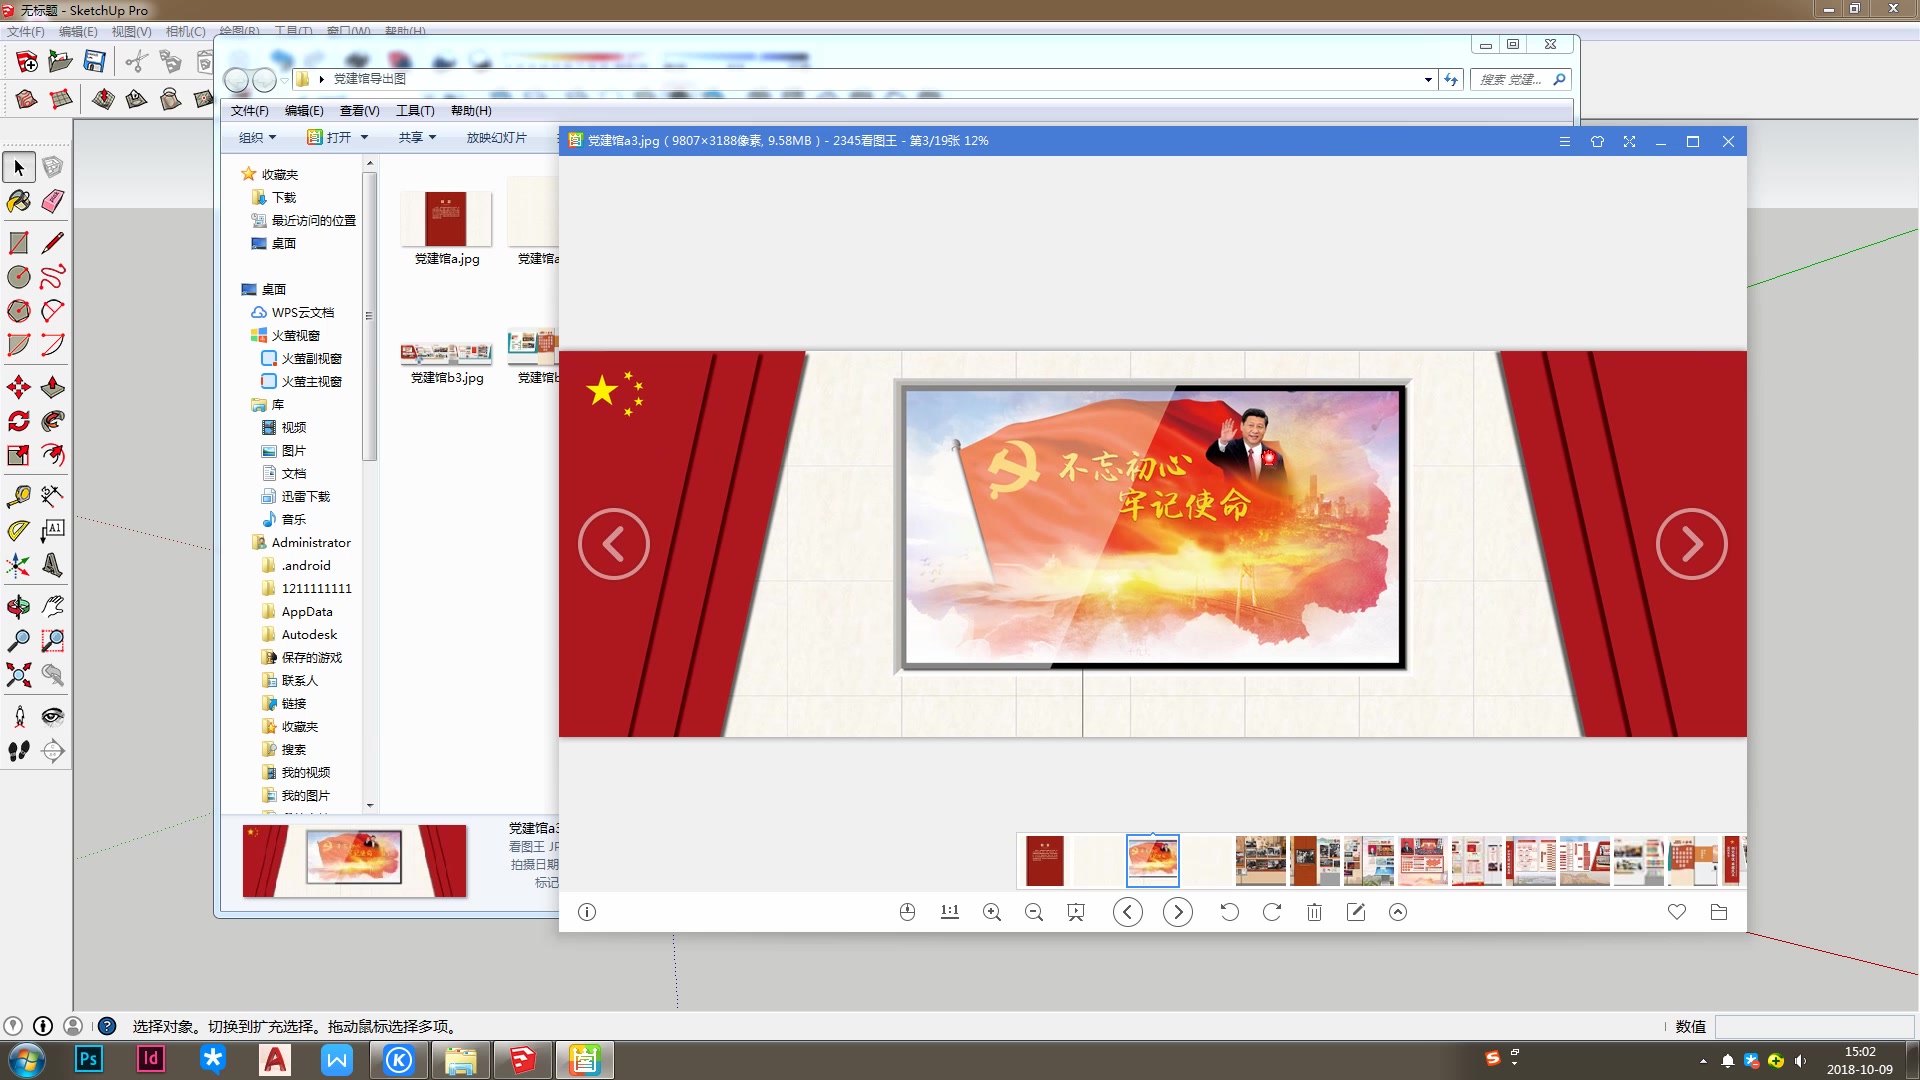Rotate image counterclockwise
1920x1080 pixels.
click(1229, 912)
